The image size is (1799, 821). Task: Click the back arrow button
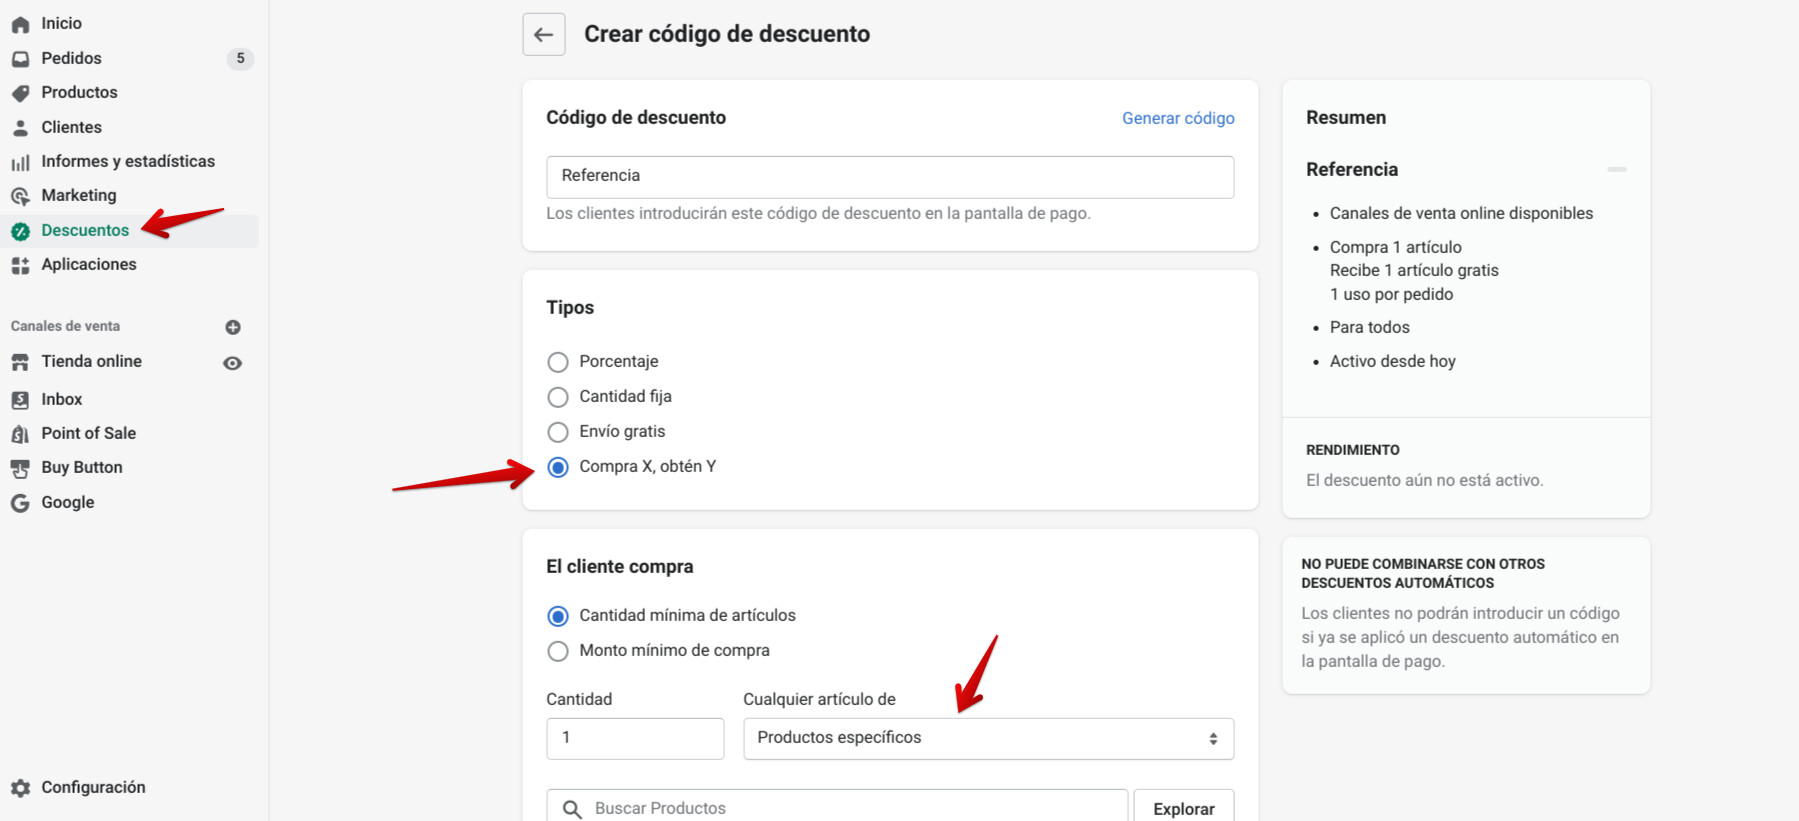(544, 35)
